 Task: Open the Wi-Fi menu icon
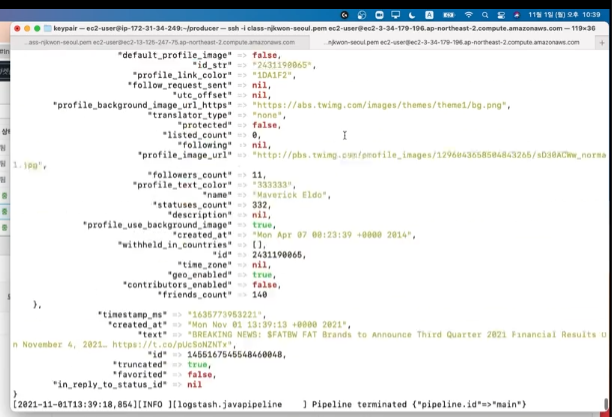pos(468,15)
